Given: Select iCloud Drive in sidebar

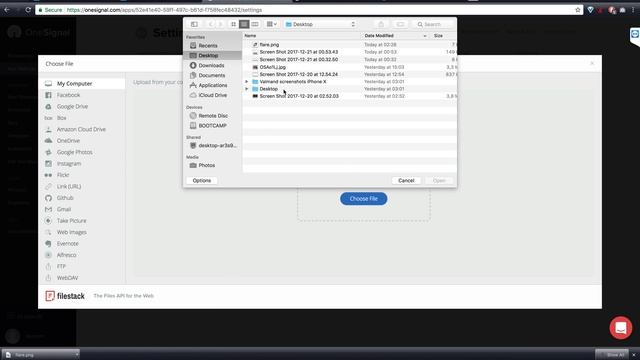Looking at the screenshot, I should (x=212, y=95).
